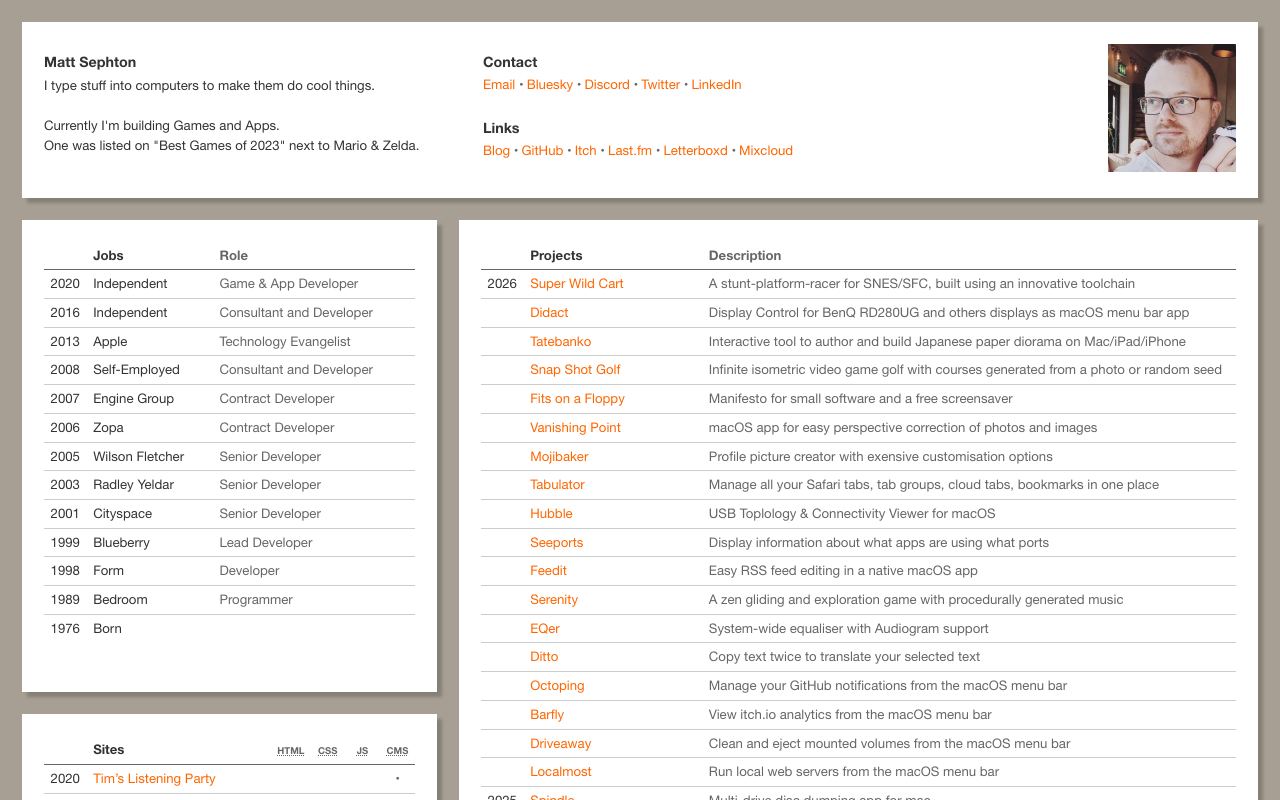Visit the Blog link
This screenshot has width=1280, height=800.
click(x=497, y=151)
